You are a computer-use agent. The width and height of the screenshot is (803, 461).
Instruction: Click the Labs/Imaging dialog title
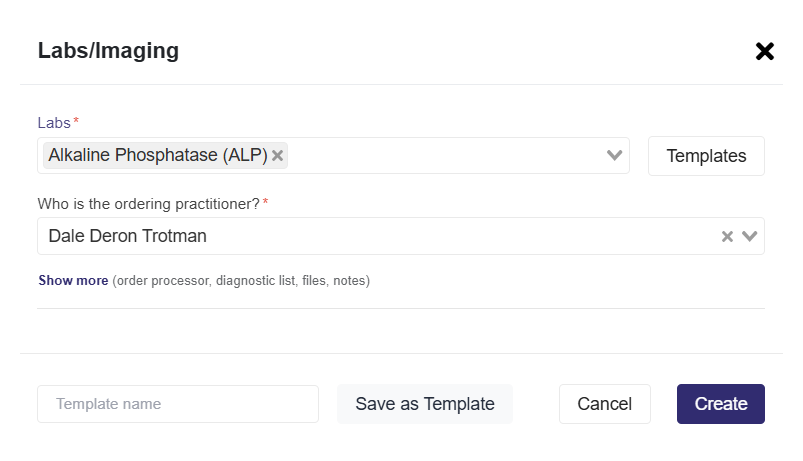point(108,51)
